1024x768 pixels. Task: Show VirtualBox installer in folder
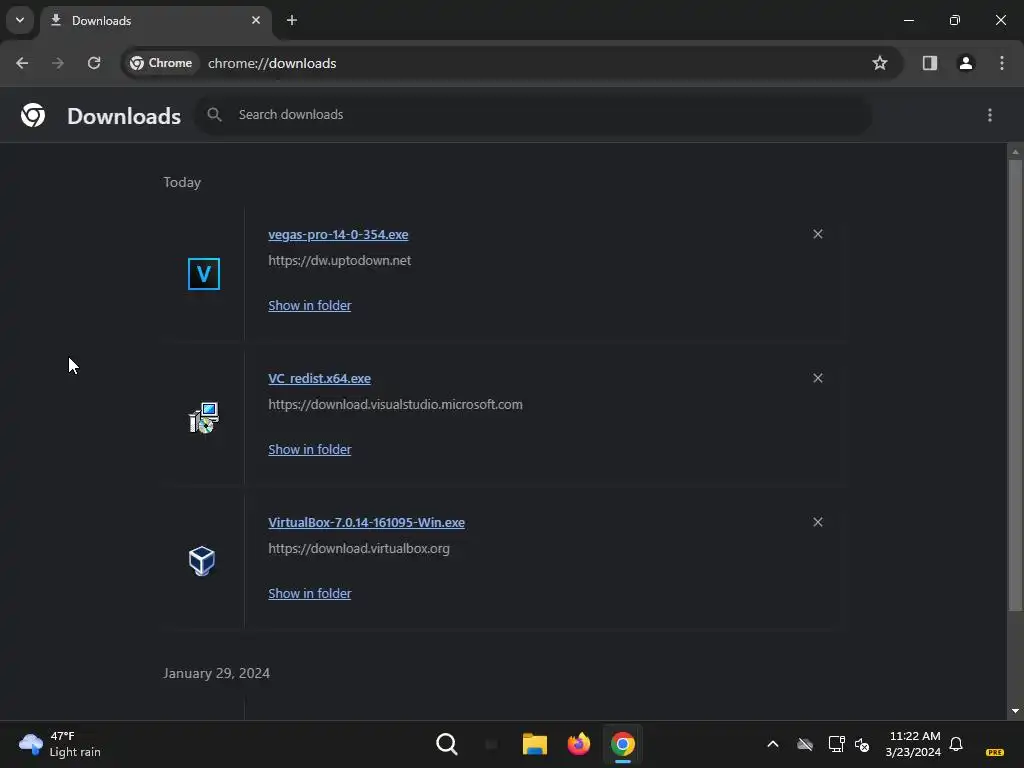click(310, 594)
